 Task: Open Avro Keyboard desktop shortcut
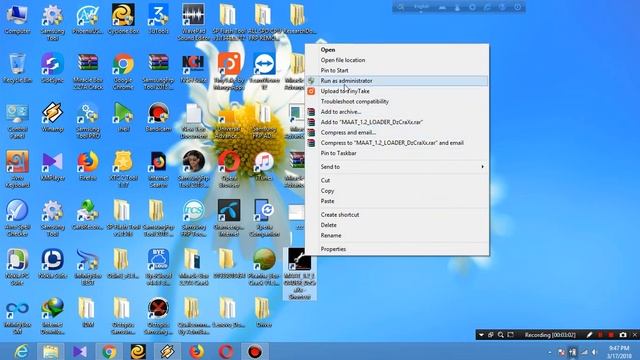[x=17, y=169]
